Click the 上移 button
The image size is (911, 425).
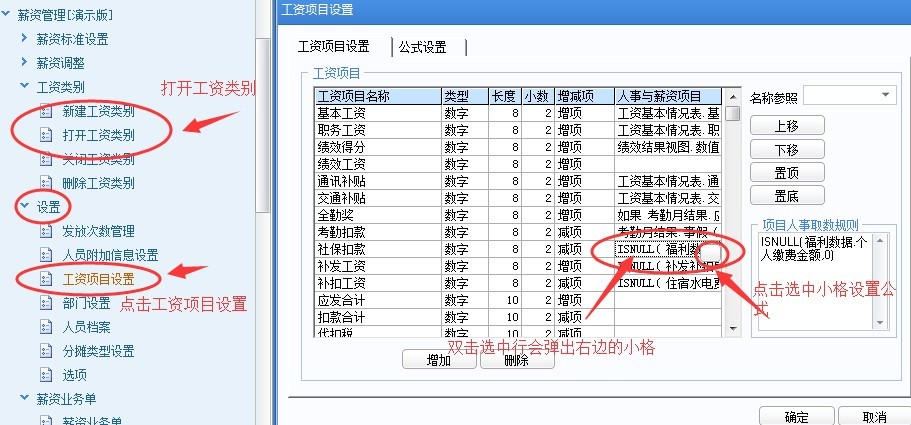point(786,125)
